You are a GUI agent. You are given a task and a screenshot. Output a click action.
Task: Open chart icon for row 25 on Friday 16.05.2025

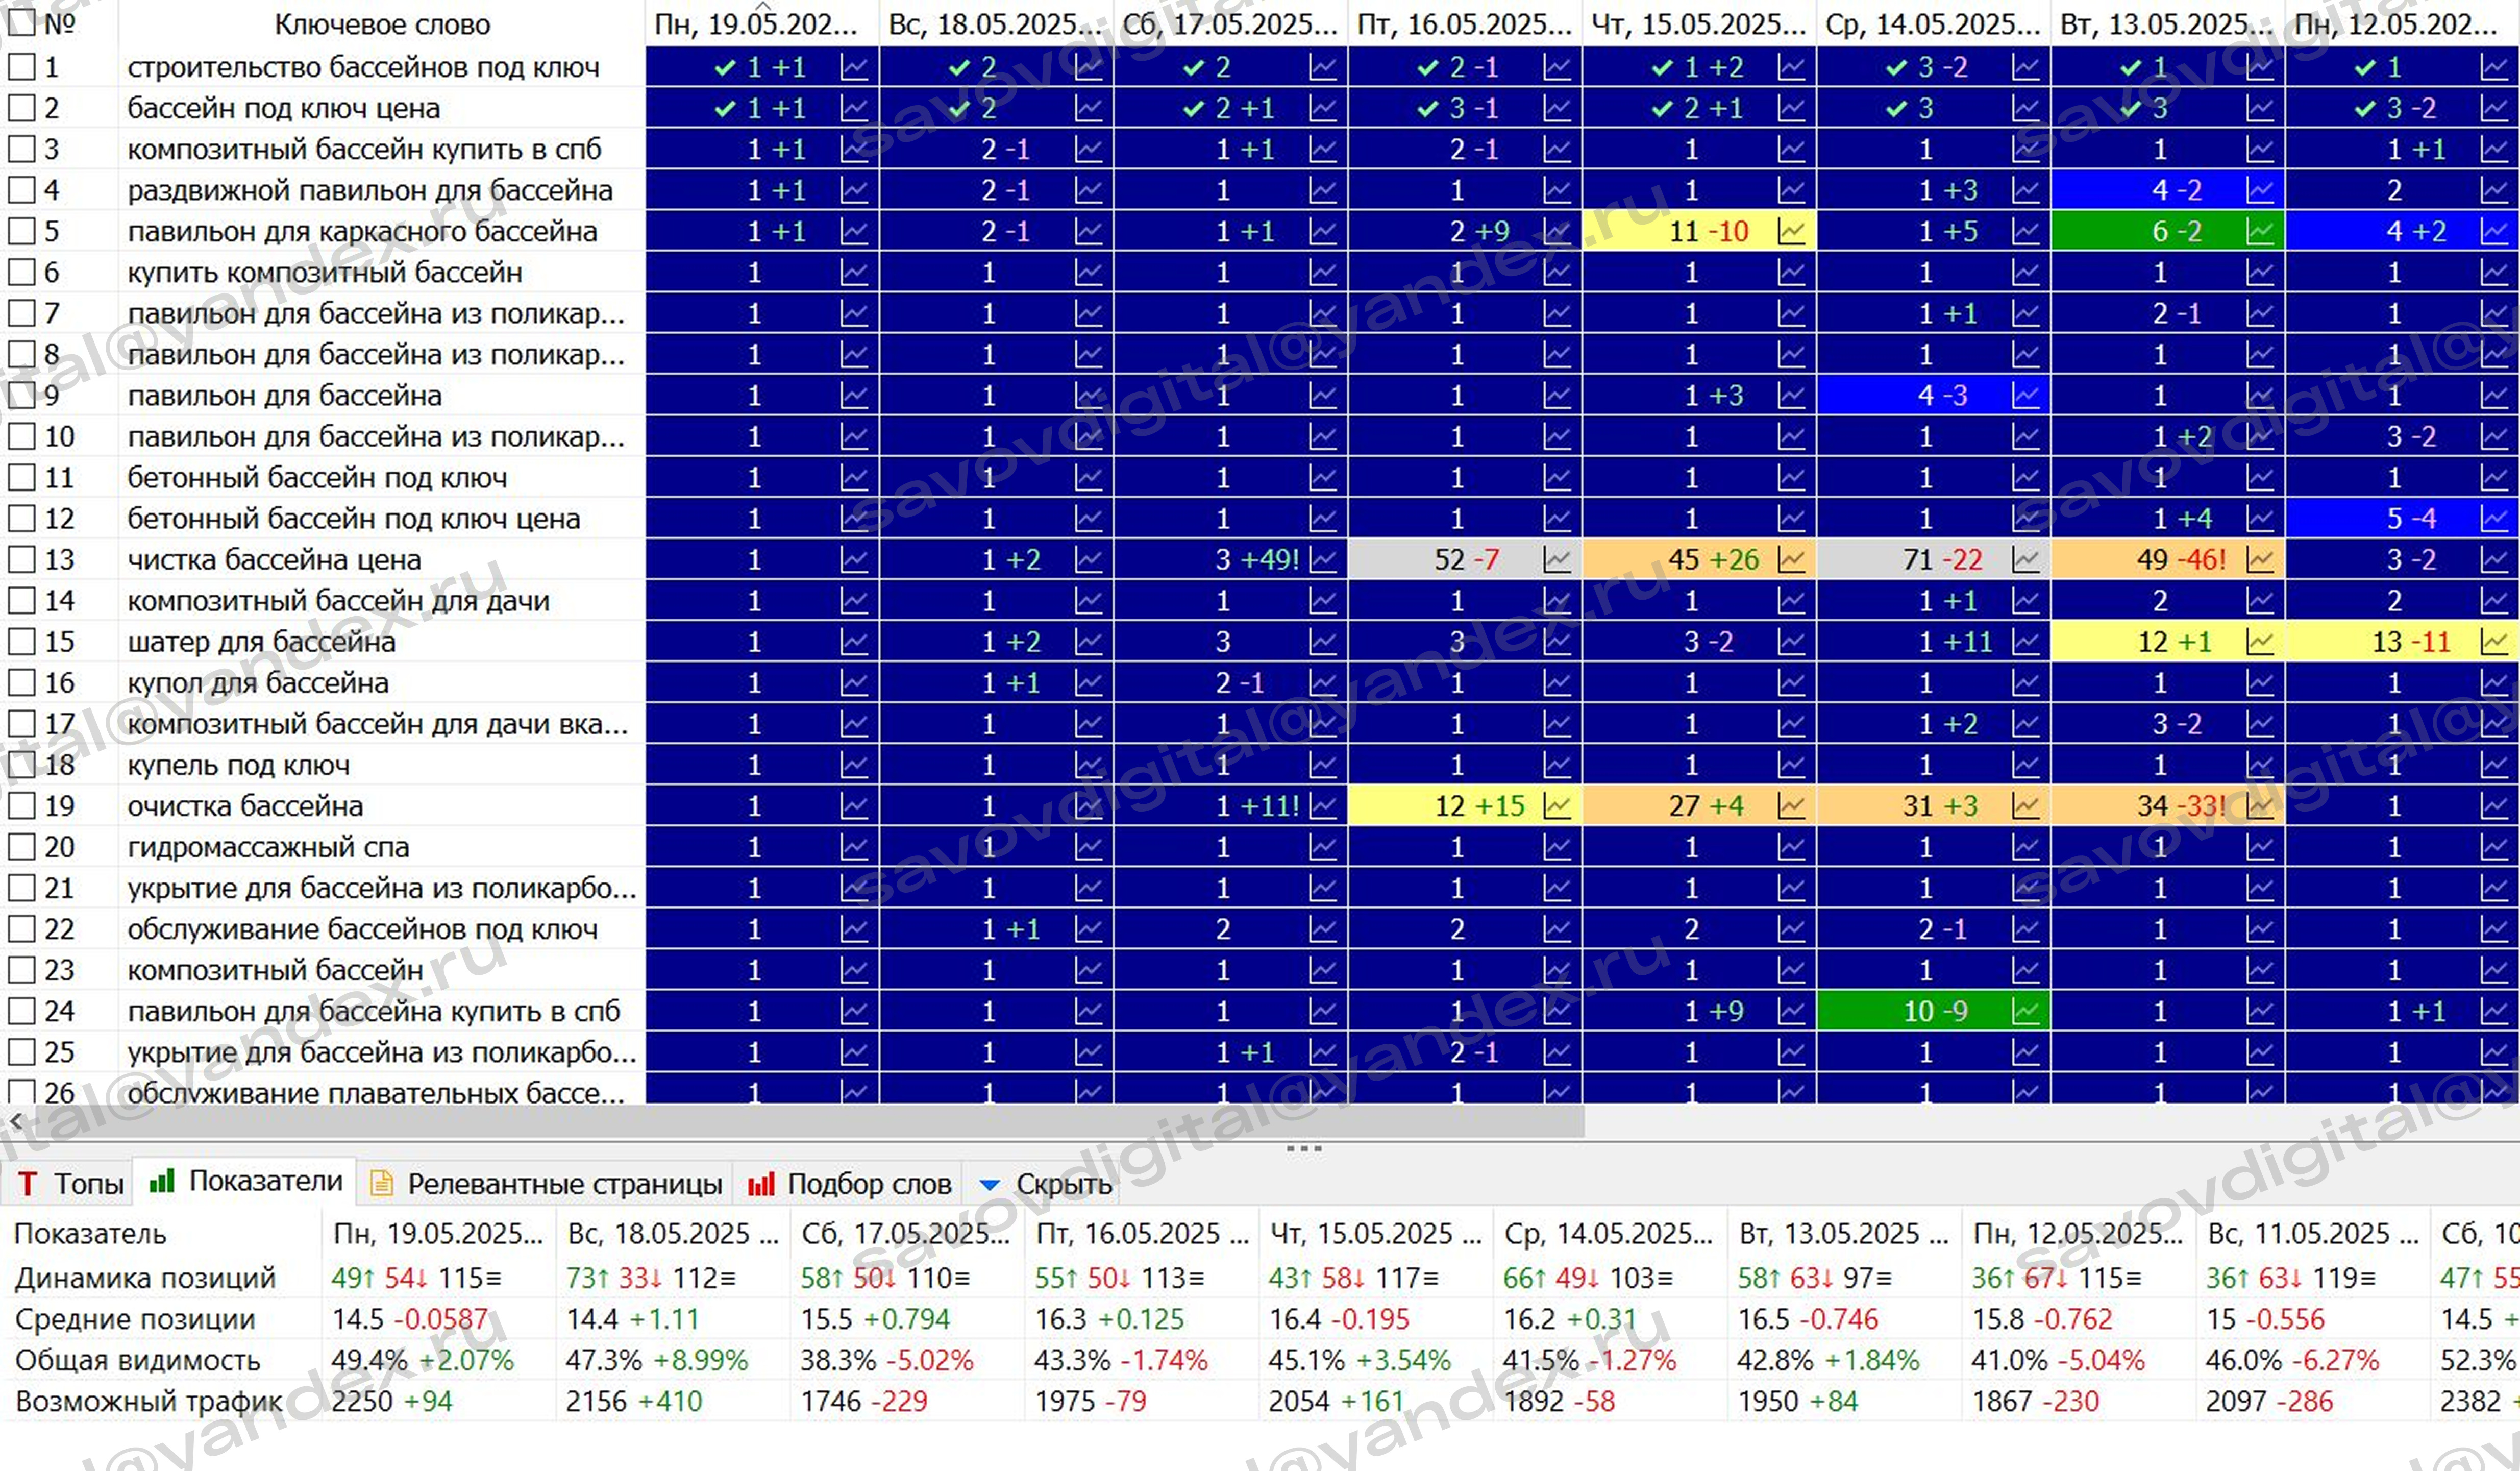click(x=1557, y=1052)
